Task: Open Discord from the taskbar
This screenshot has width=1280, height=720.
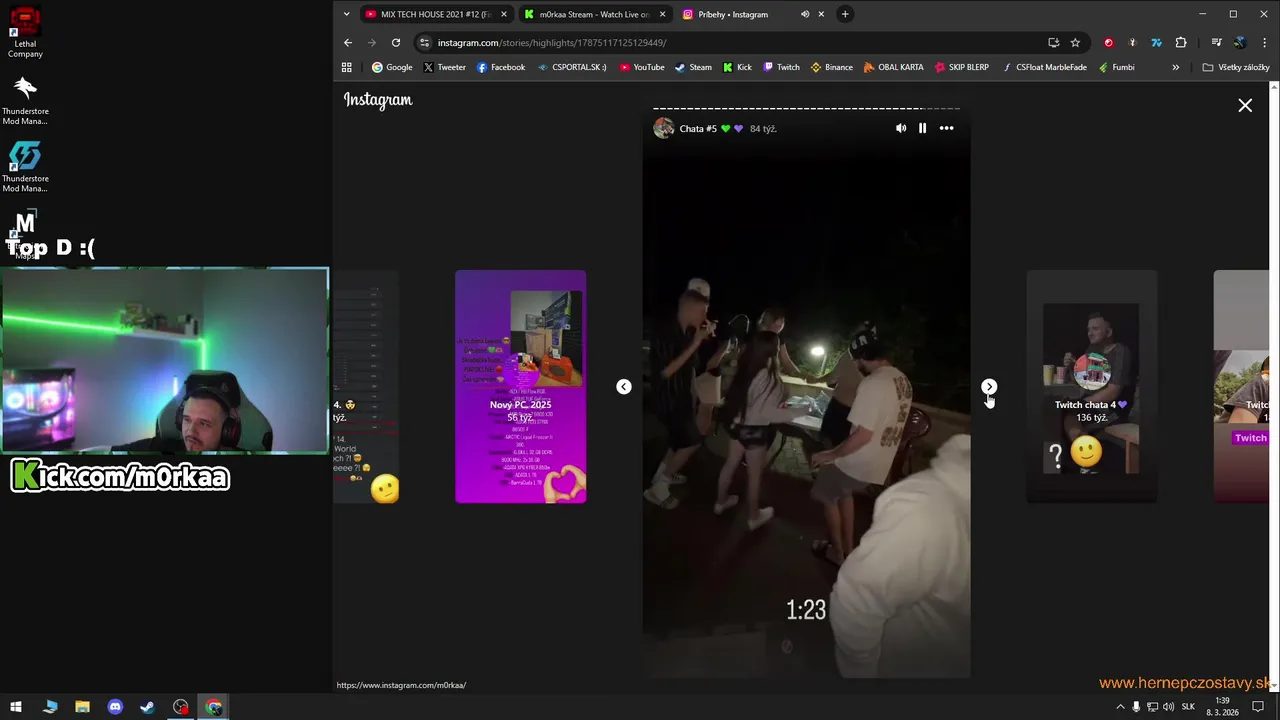Action: (115, 707)
